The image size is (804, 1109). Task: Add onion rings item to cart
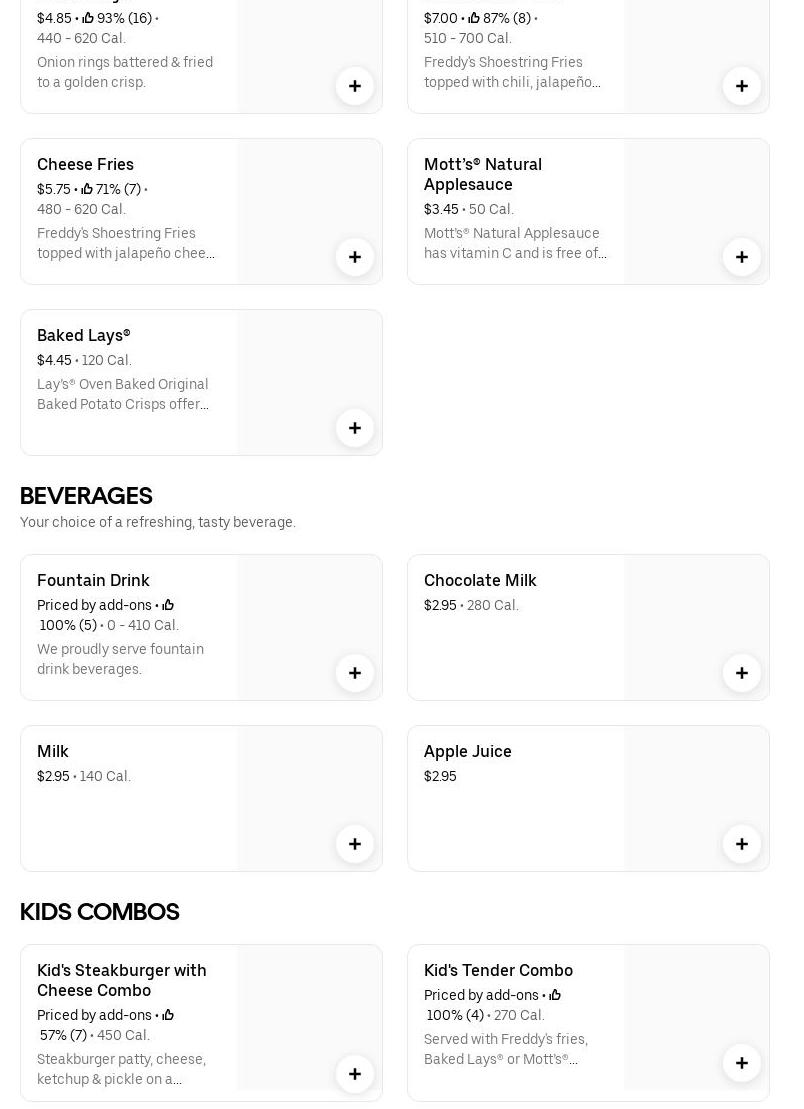(355, 86)
